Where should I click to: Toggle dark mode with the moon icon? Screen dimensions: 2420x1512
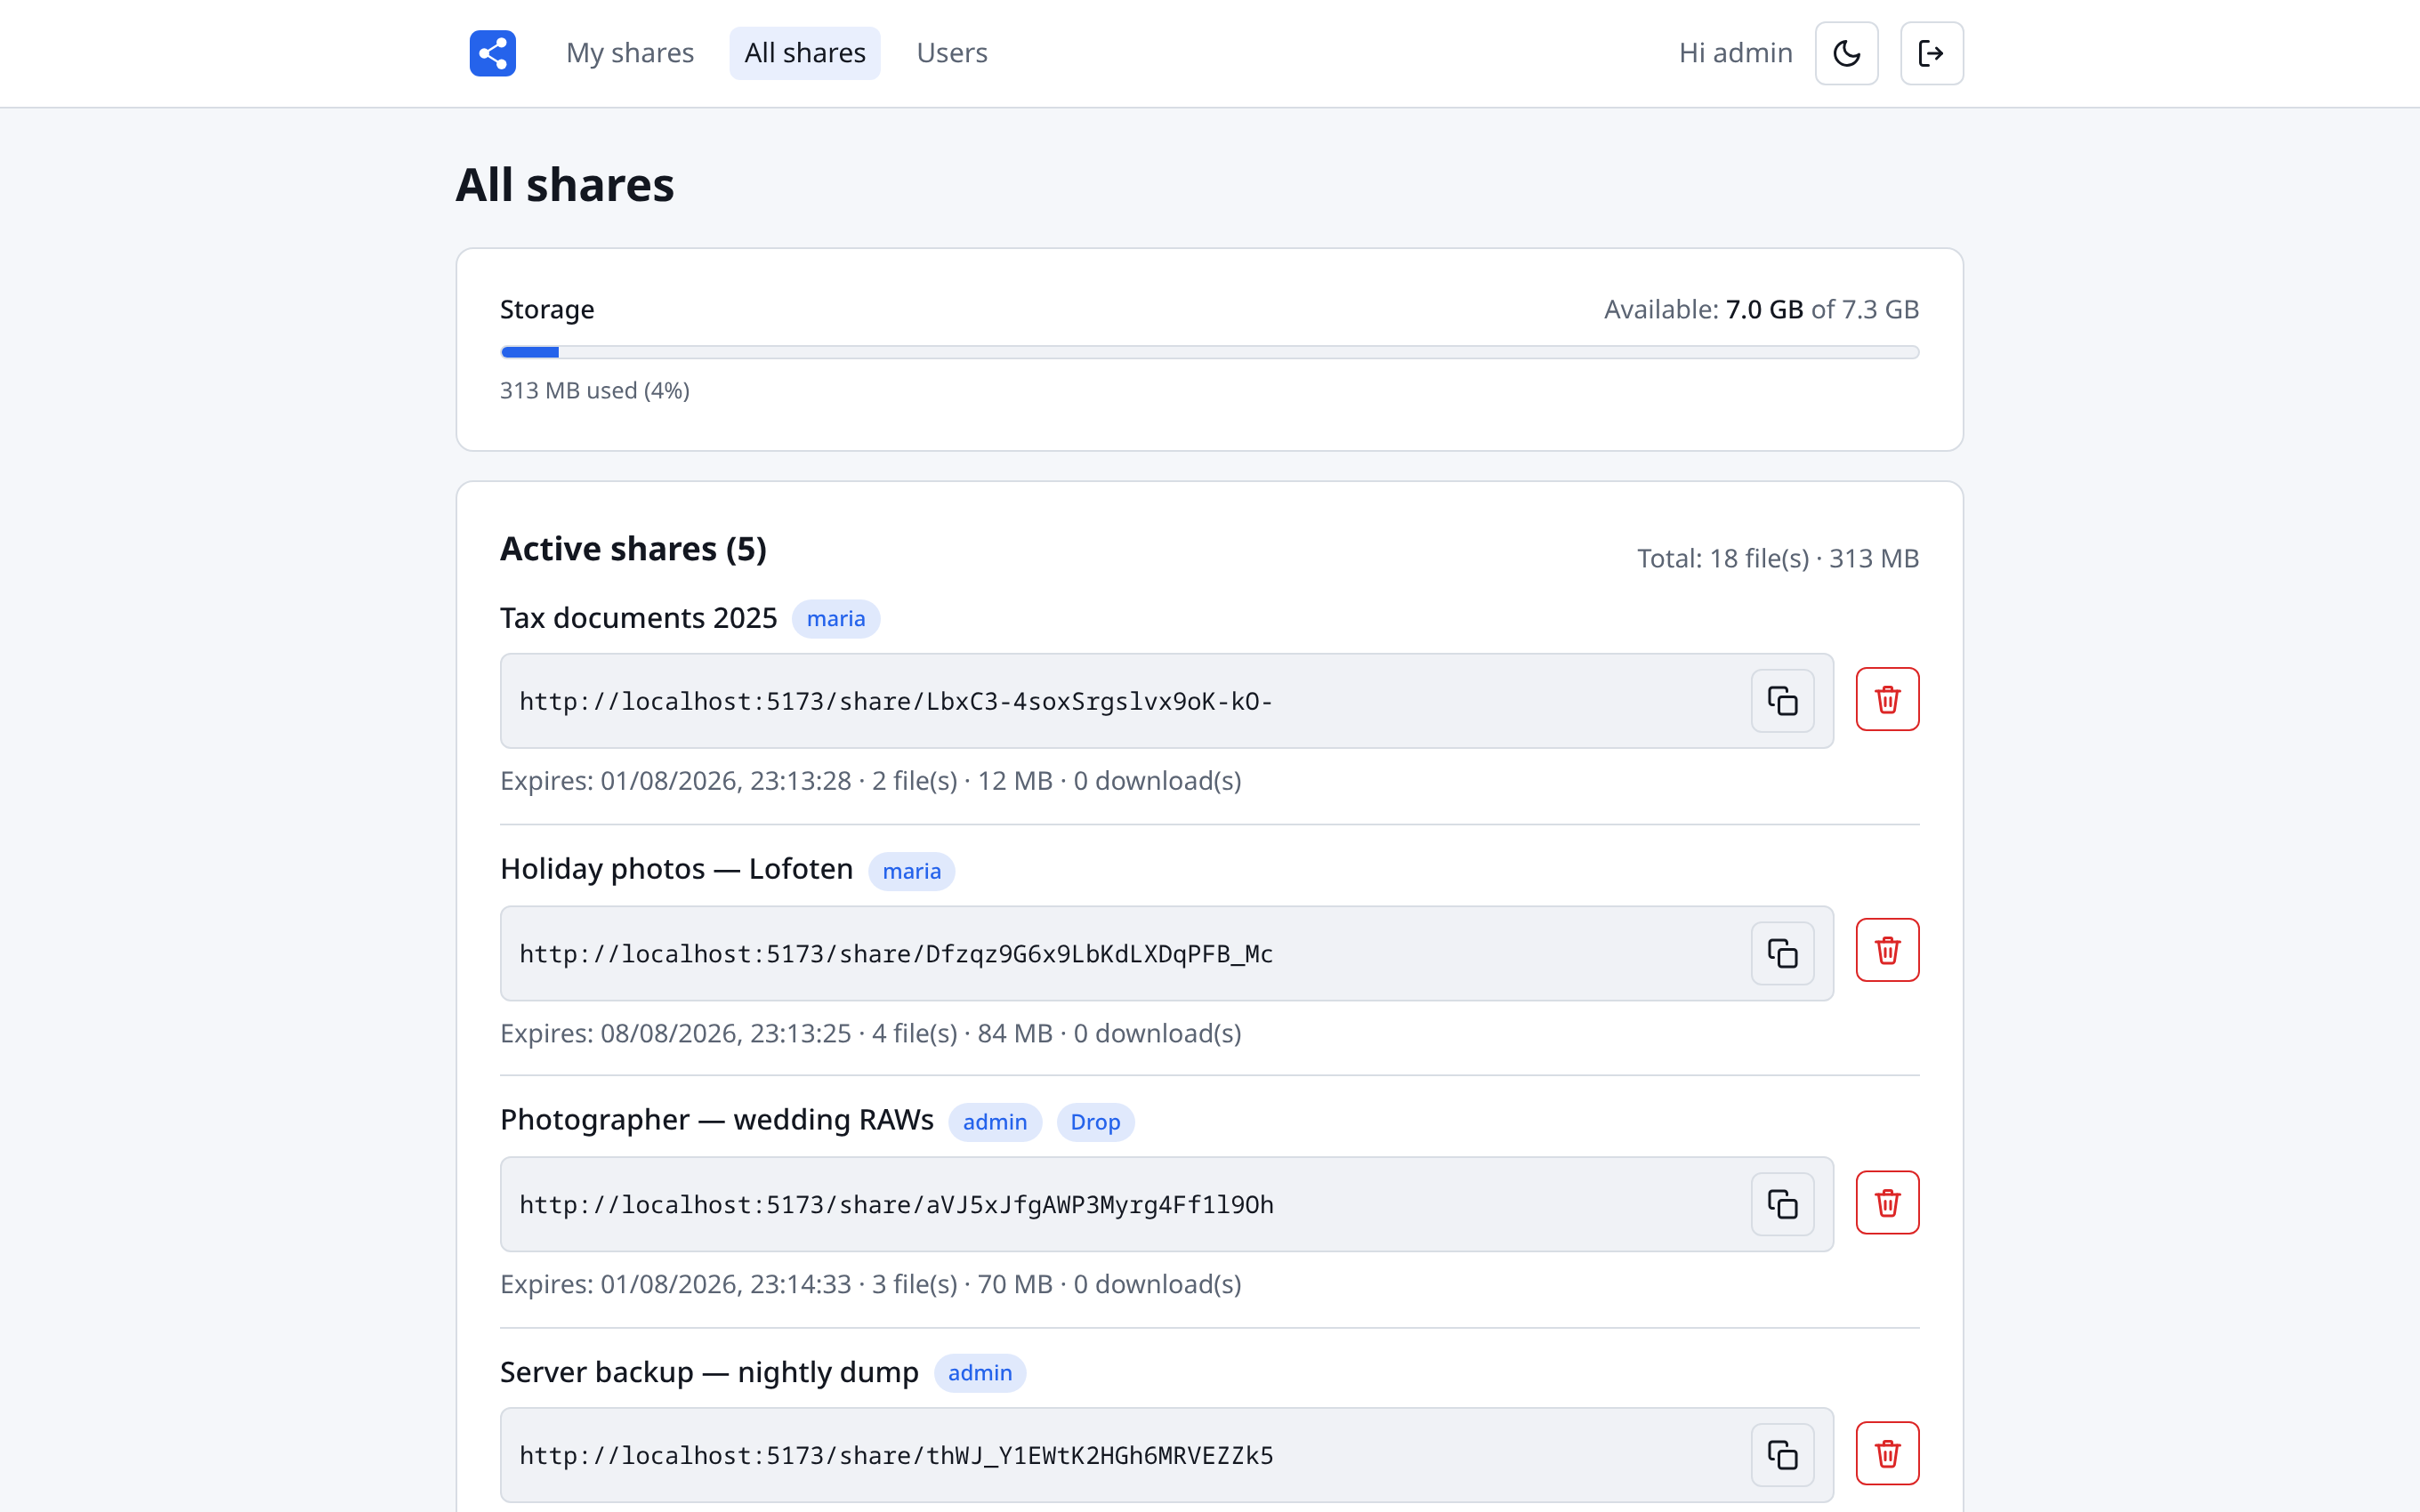[1846, 53]
